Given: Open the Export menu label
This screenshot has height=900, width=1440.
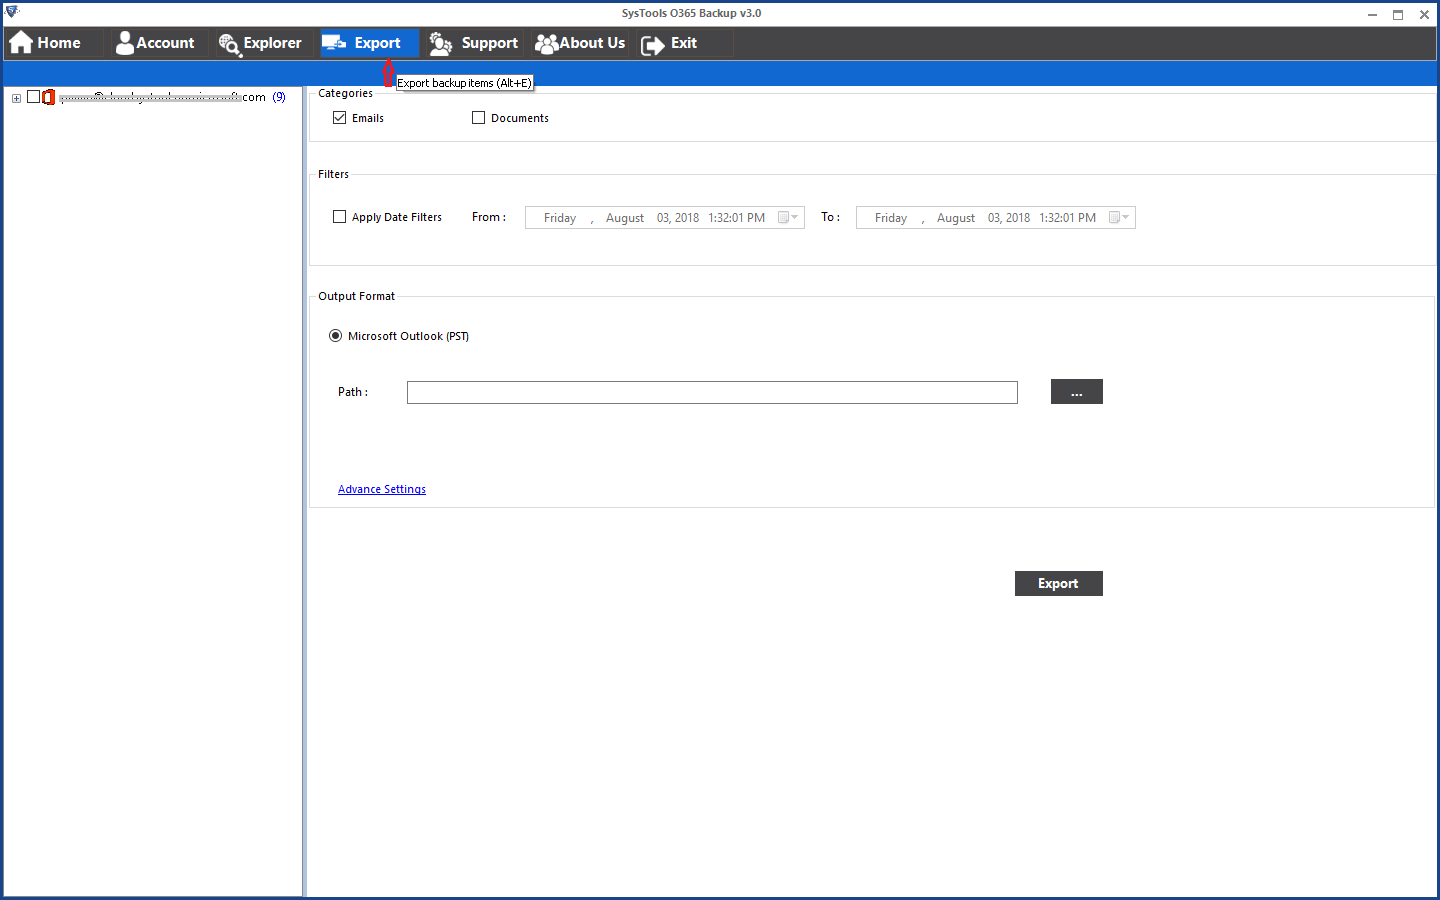Looking at the screenshot, I should (377, 43).
